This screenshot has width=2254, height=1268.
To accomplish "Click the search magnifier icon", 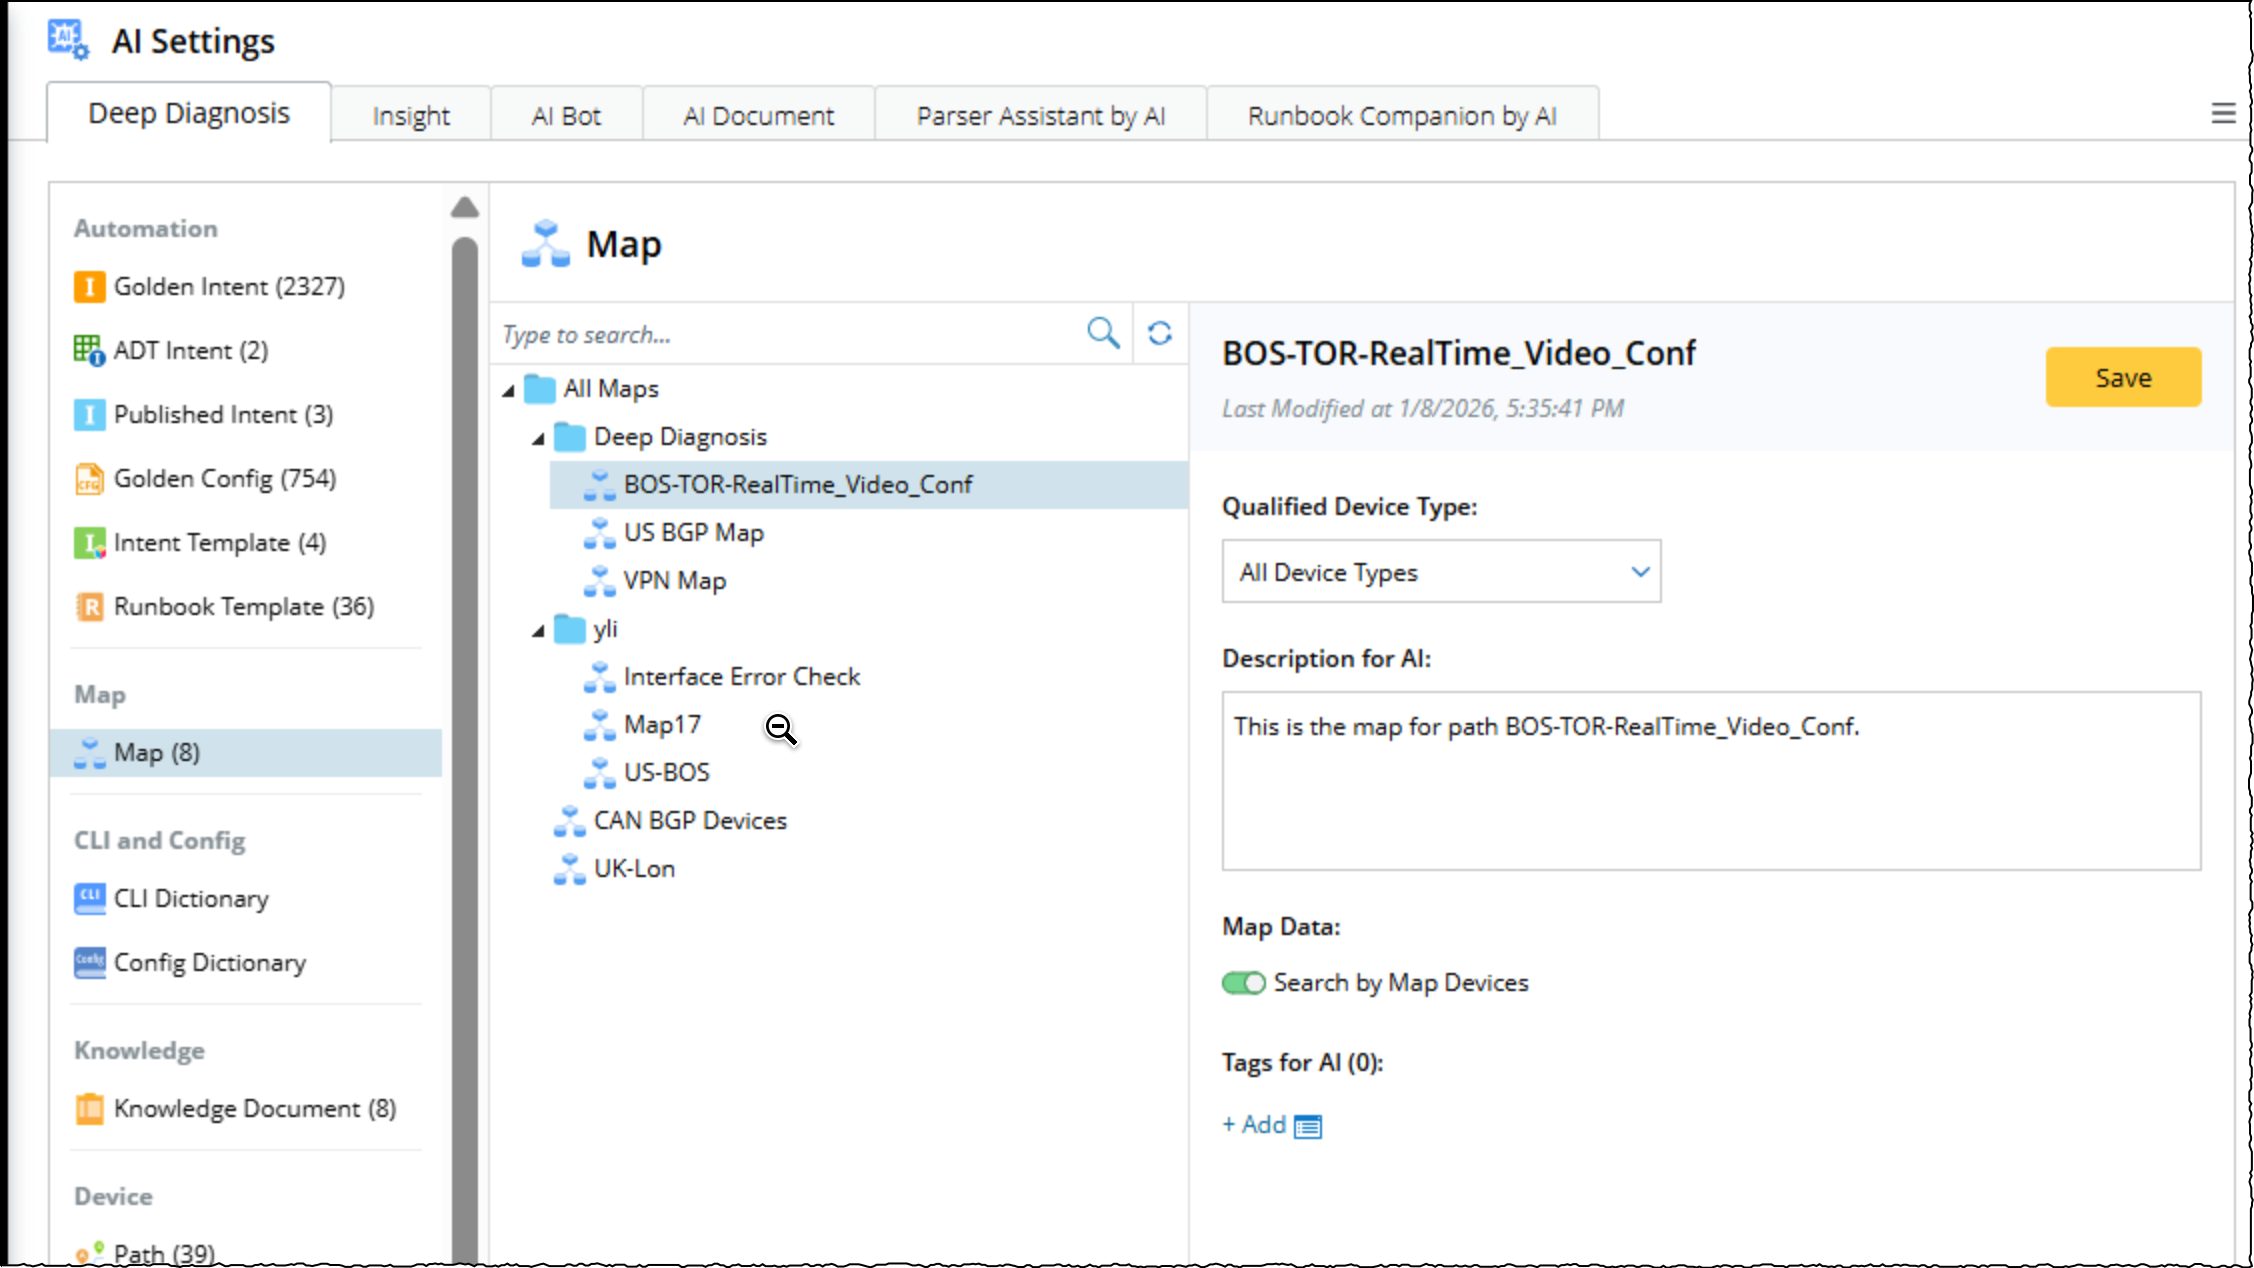I will click(1103, 333).
